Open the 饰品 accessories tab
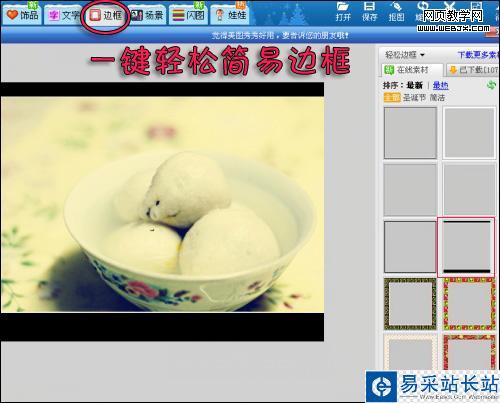This screenshot has height=403, width=500. pos(23,15)
